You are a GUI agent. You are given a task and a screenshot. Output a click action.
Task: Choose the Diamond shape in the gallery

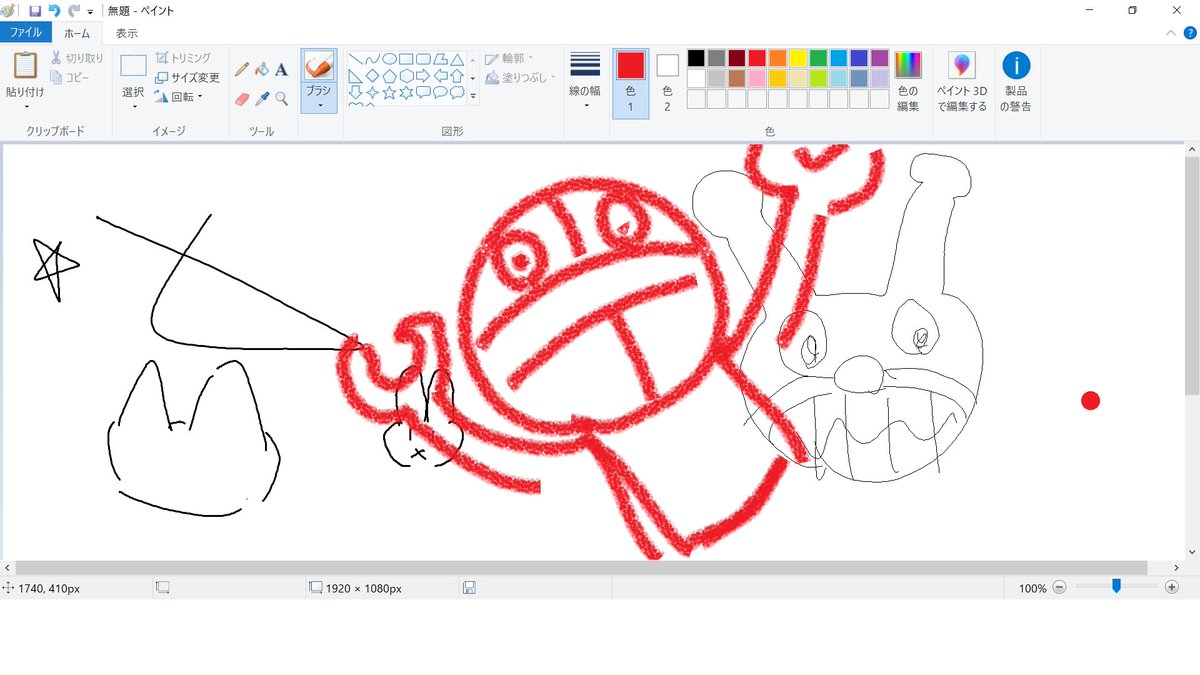click(372, 76)
